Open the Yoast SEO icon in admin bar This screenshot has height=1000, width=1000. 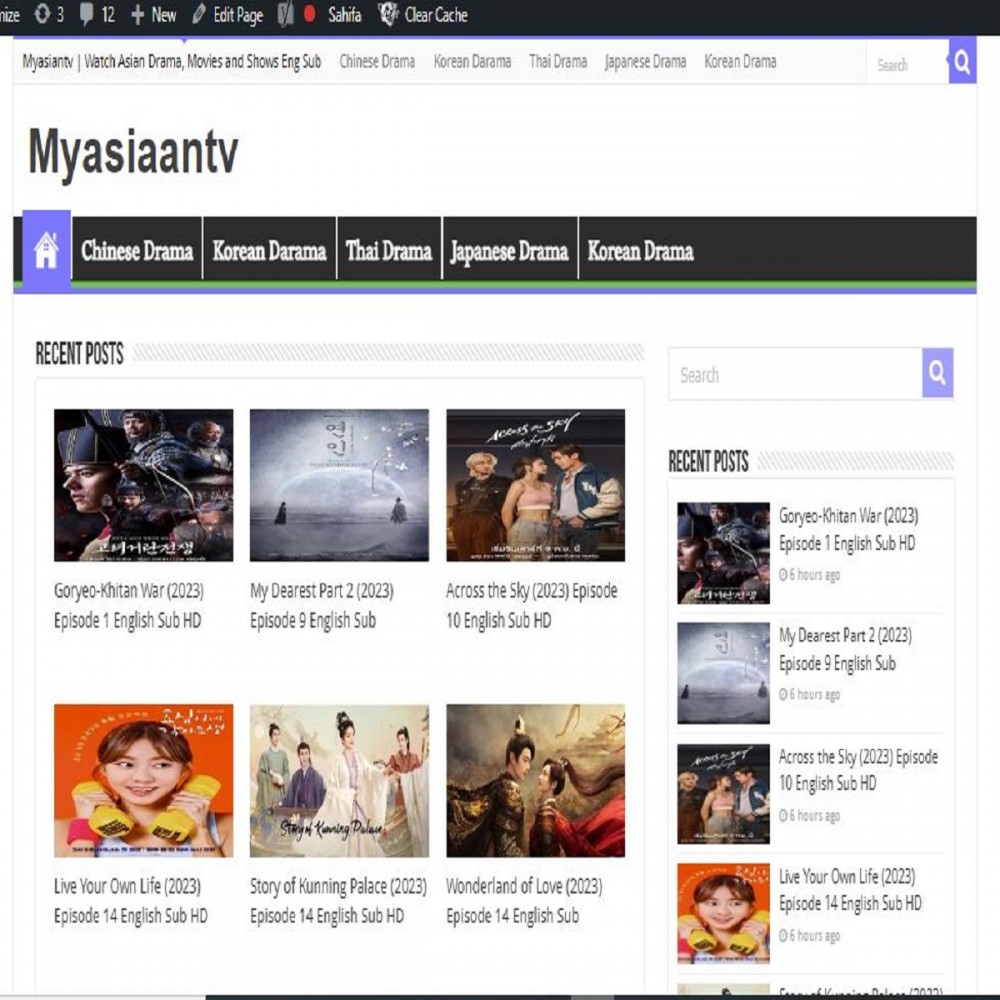pos(286,15)
